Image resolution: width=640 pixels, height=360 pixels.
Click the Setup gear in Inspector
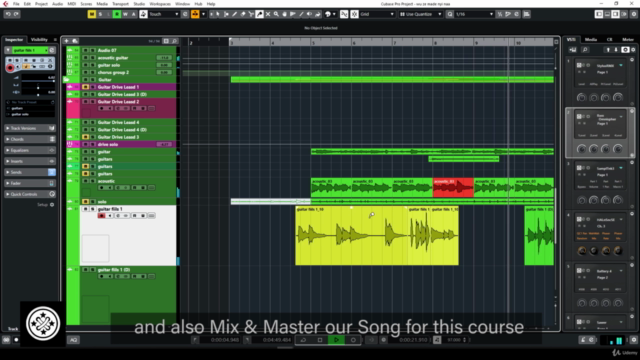pyautogui.click(x=52, y=204)
